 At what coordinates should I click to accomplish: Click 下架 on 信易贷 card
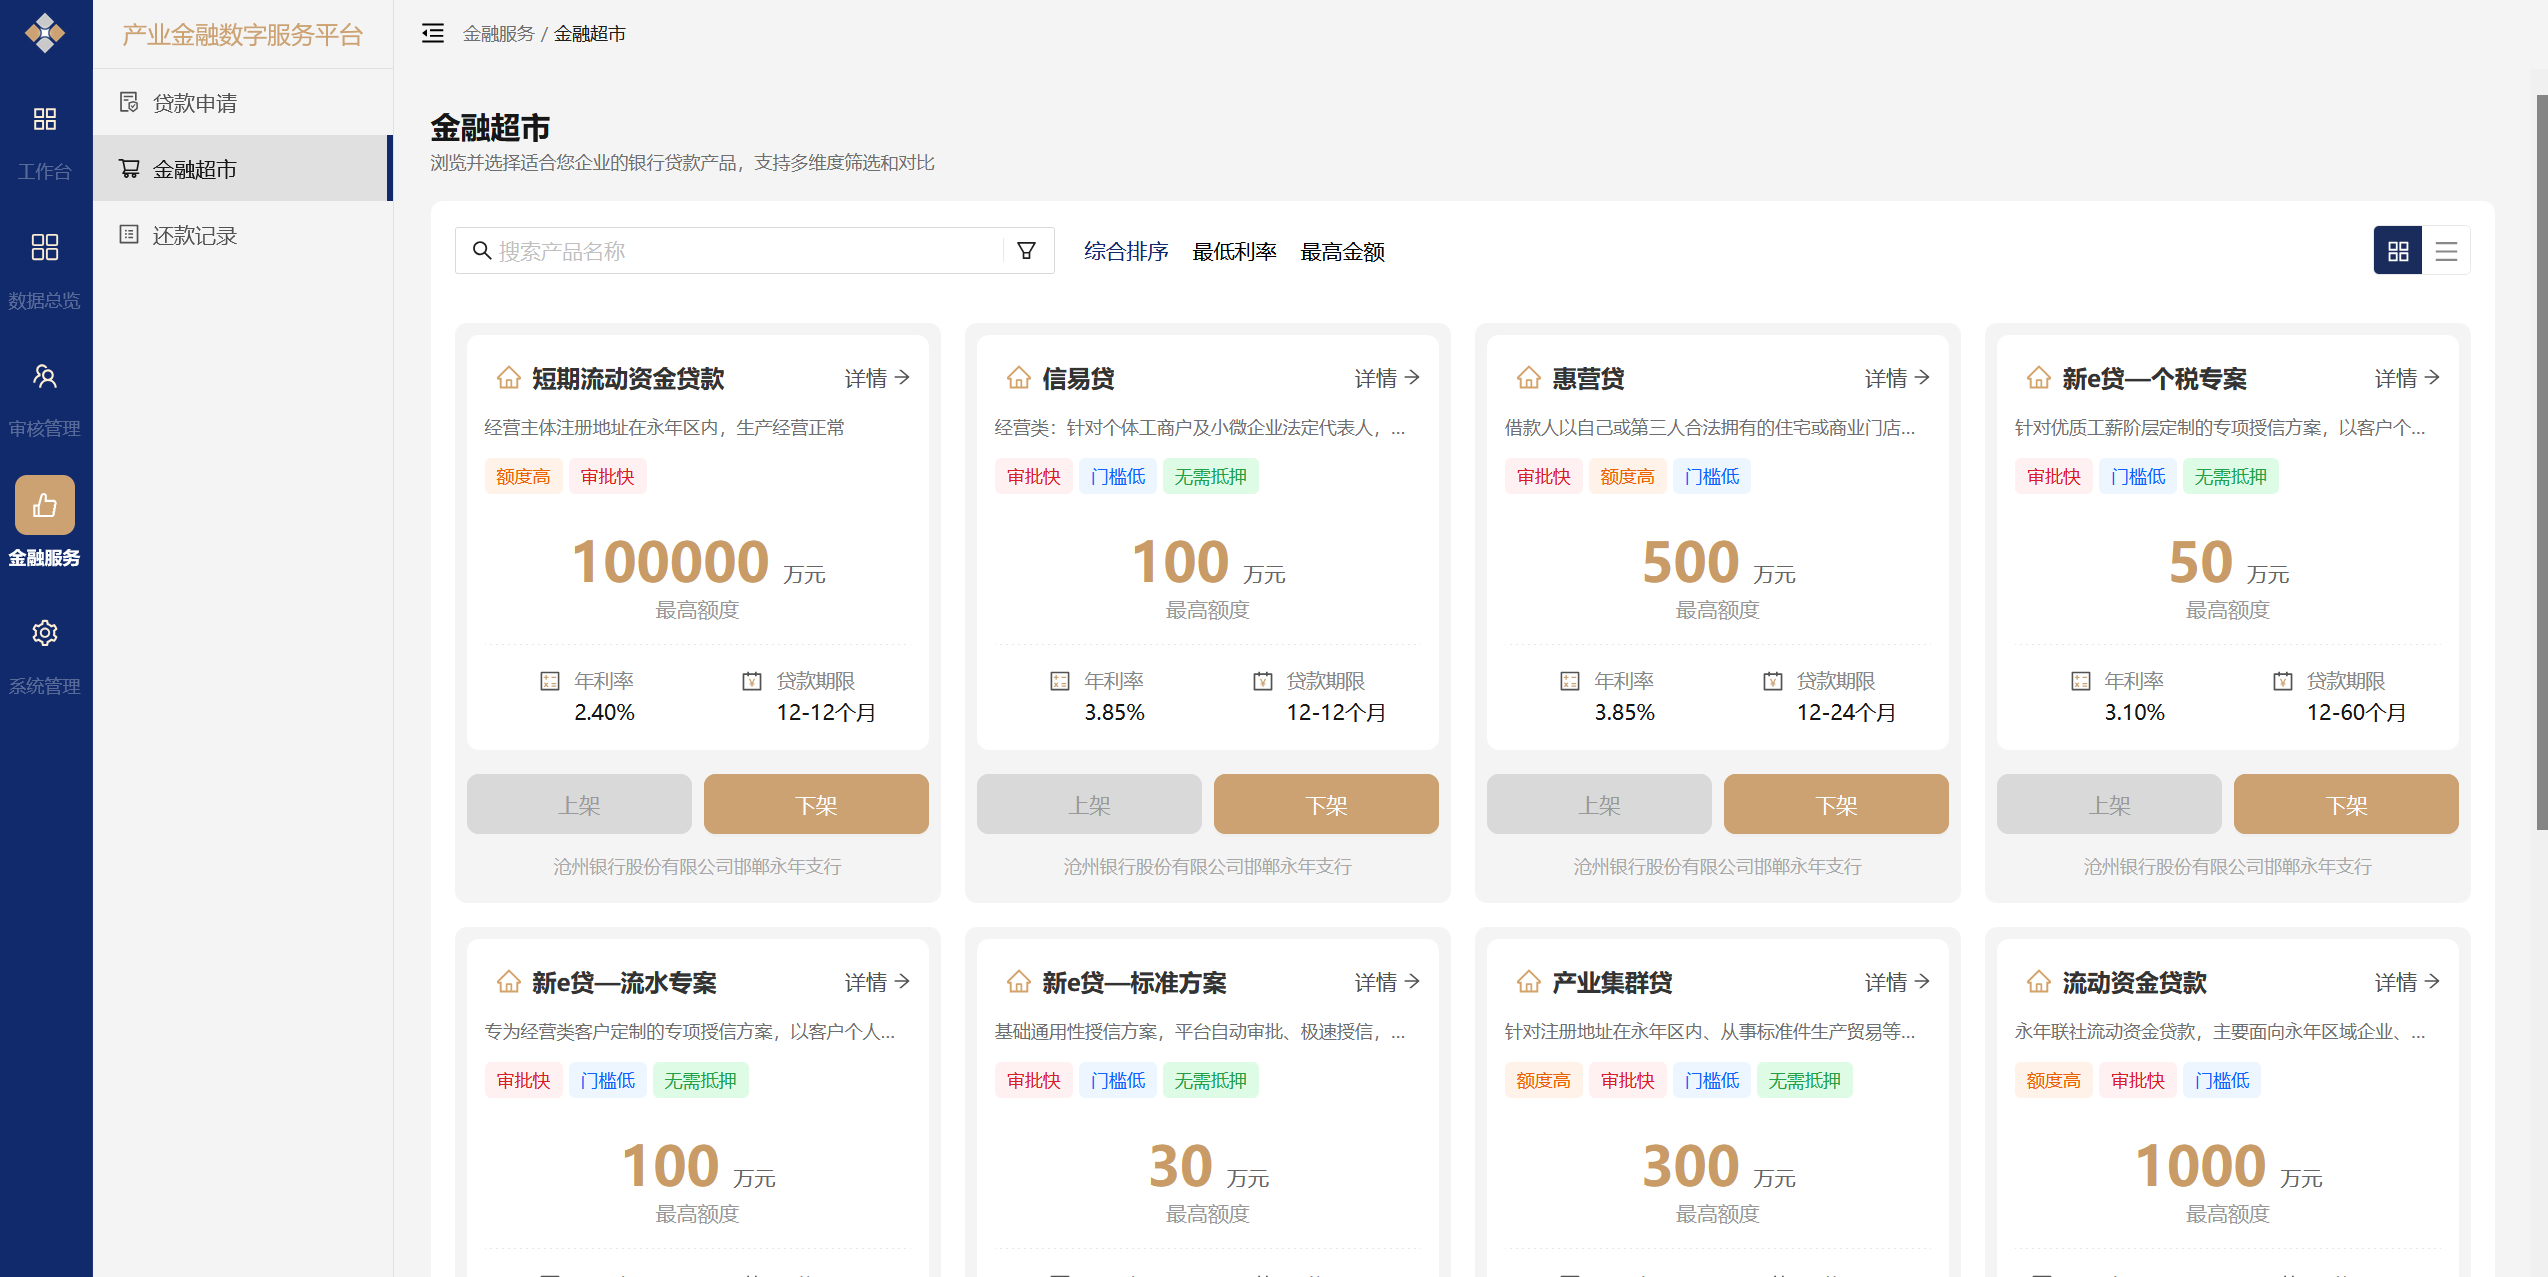pos(1326,804)
